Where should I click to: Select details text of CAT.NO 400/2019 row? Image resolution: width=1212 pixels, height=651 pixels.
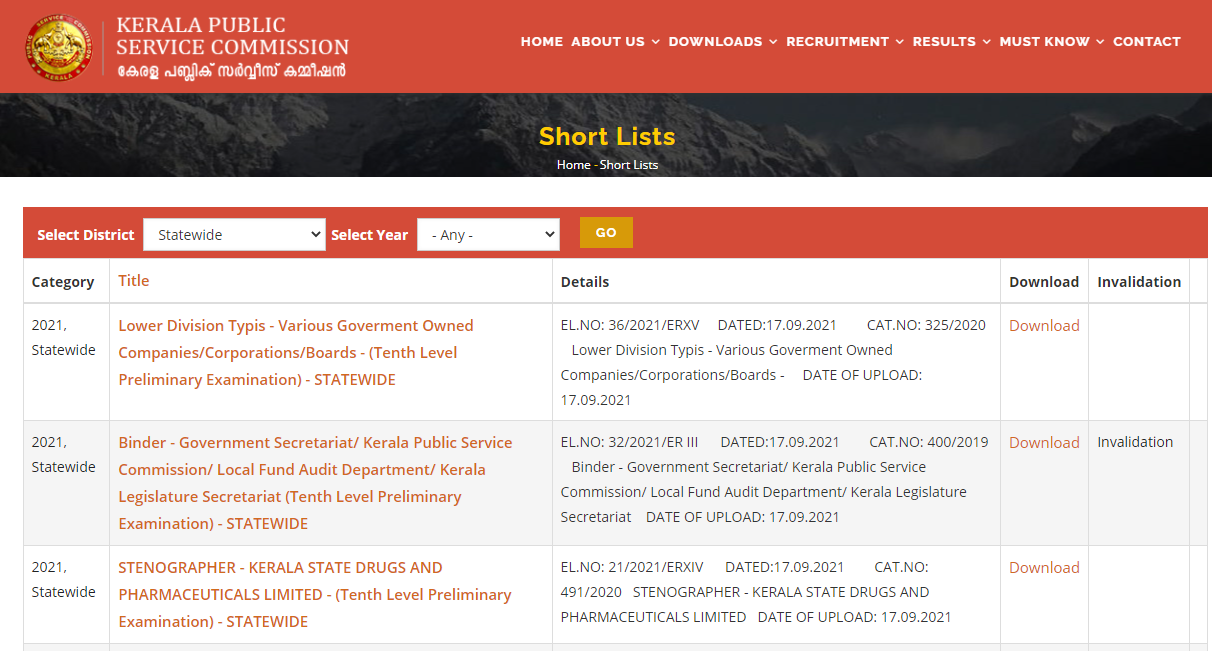coord(774,479)
